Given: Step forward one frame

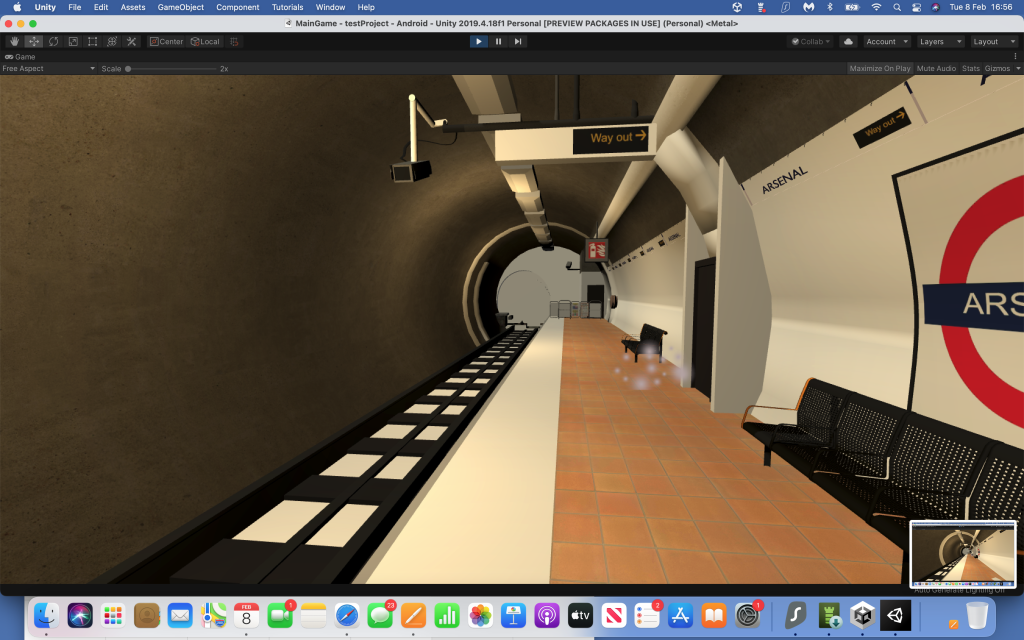Looking at the screenshot, I should pyautogui.click(x=518, y=41).
